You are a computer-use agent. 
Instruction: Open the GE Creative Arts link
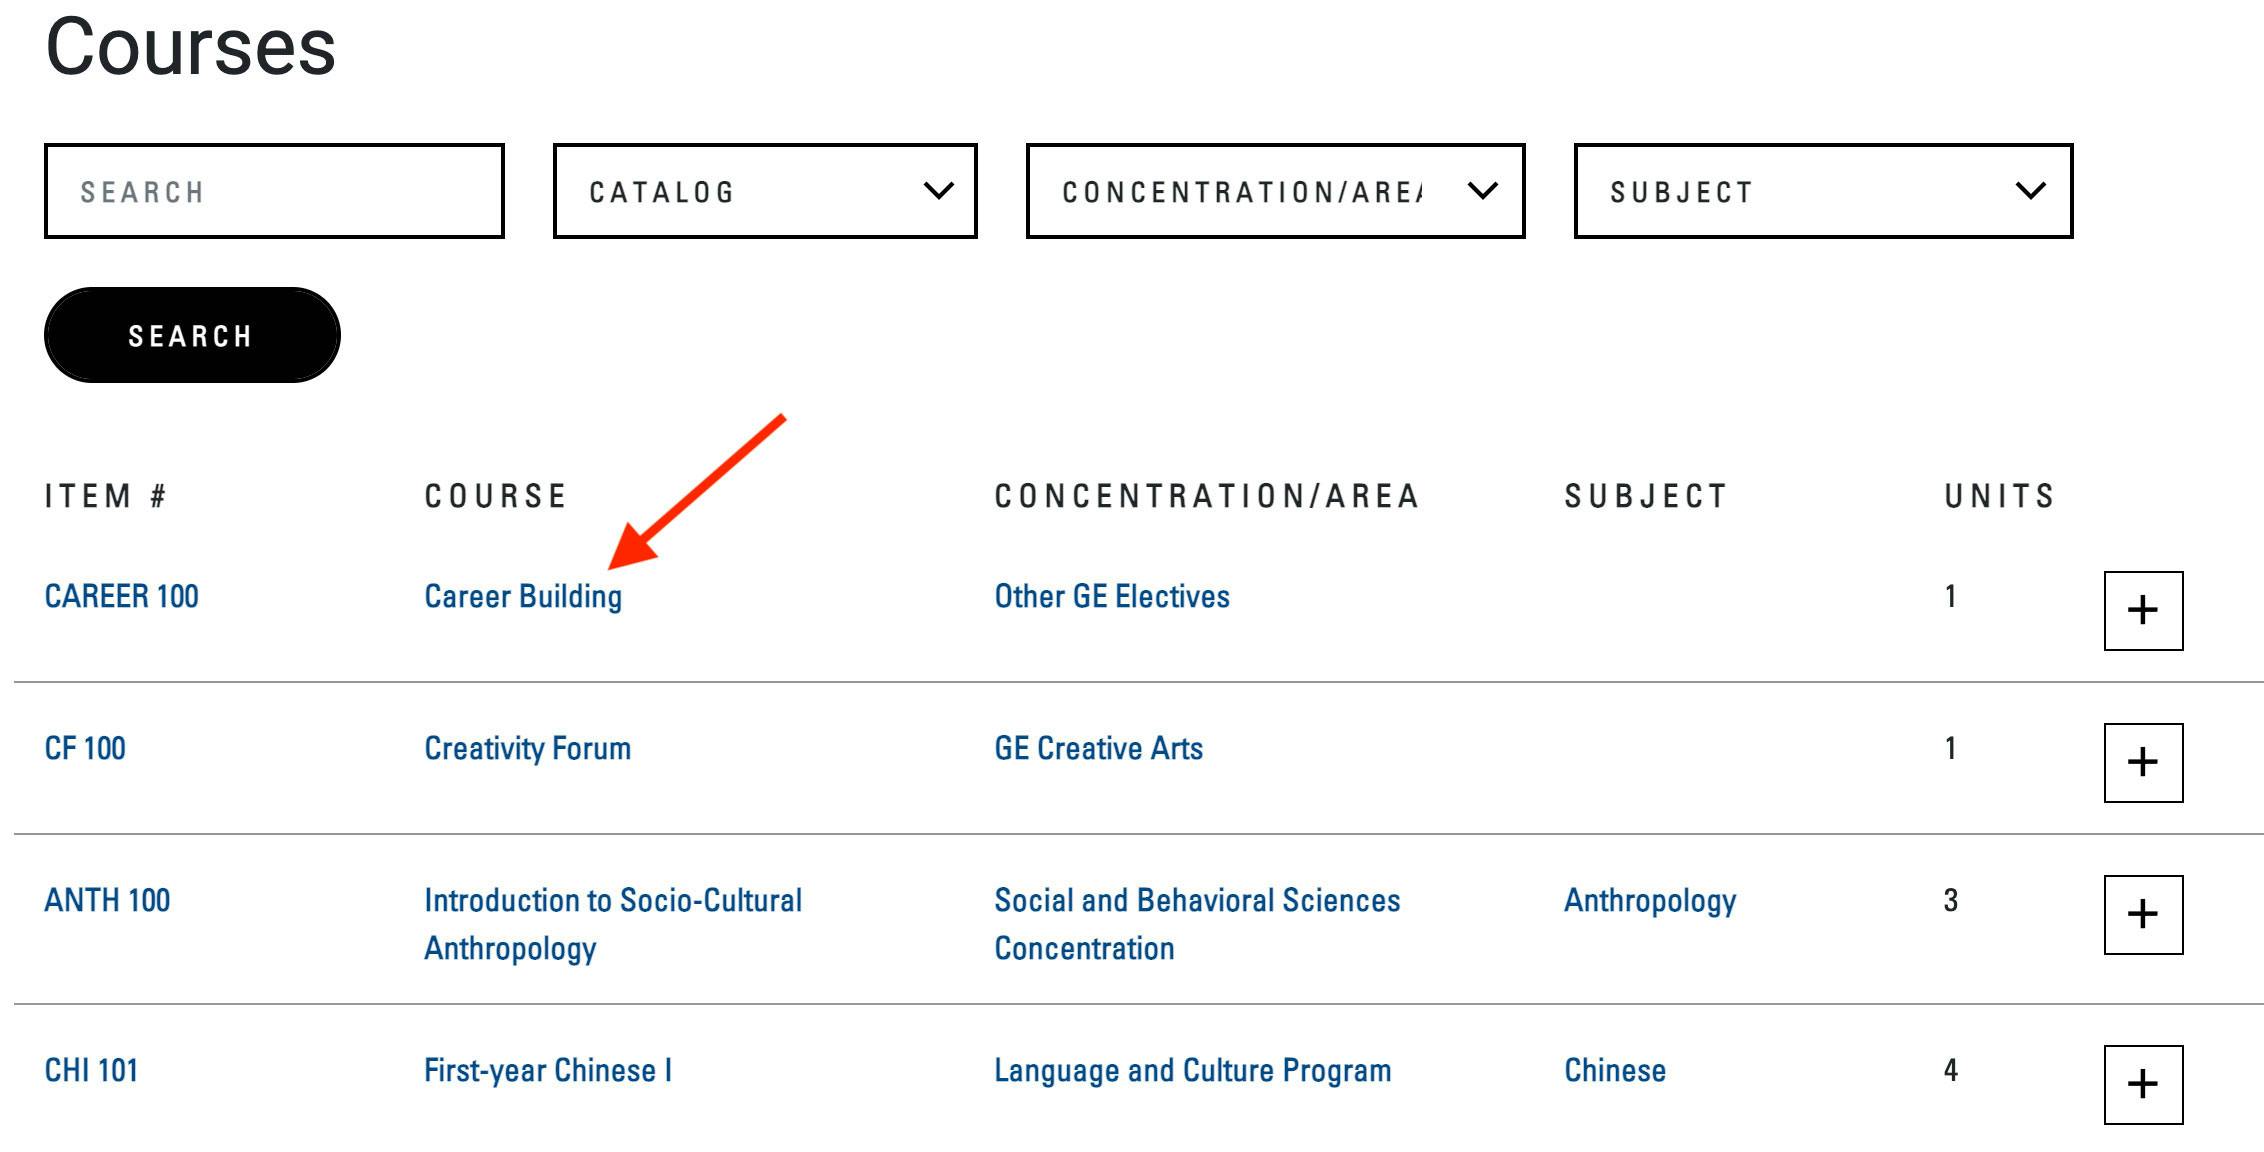point(1098,749)
